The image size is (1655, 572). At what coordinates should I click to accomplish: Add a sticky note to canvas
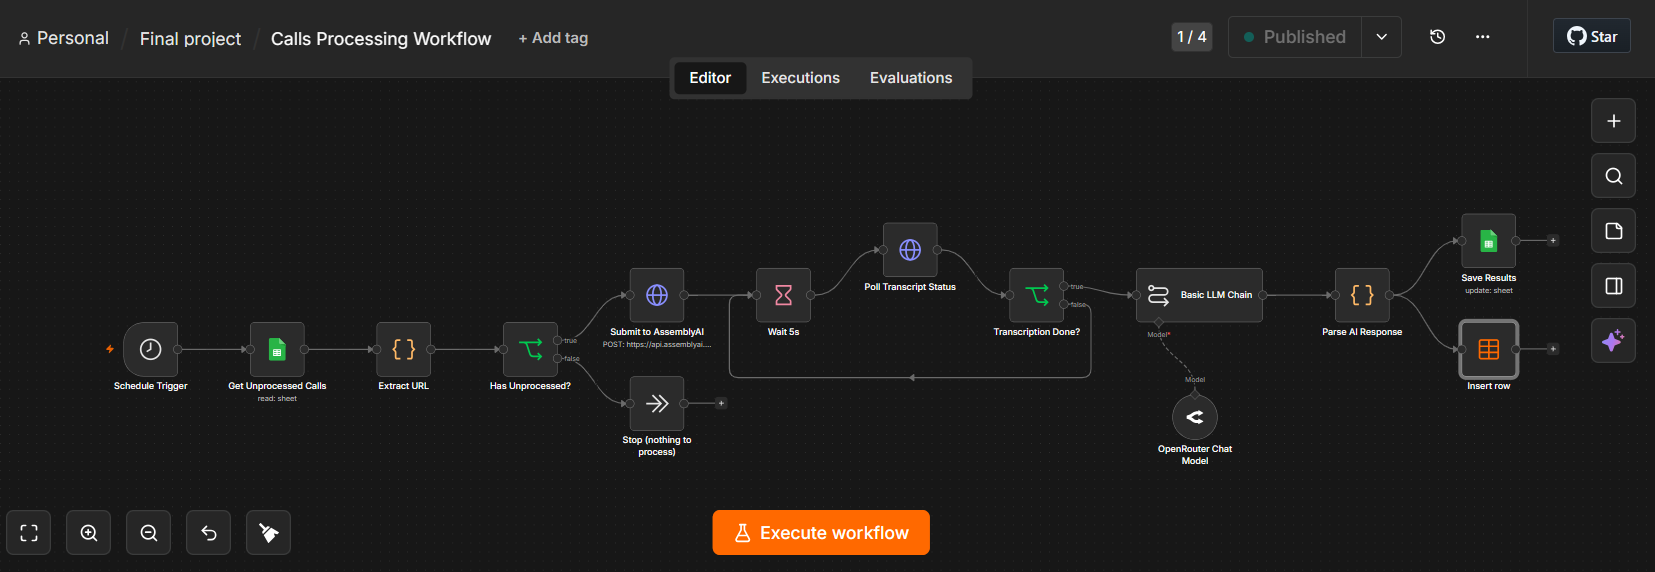[x=1613, y=231]
